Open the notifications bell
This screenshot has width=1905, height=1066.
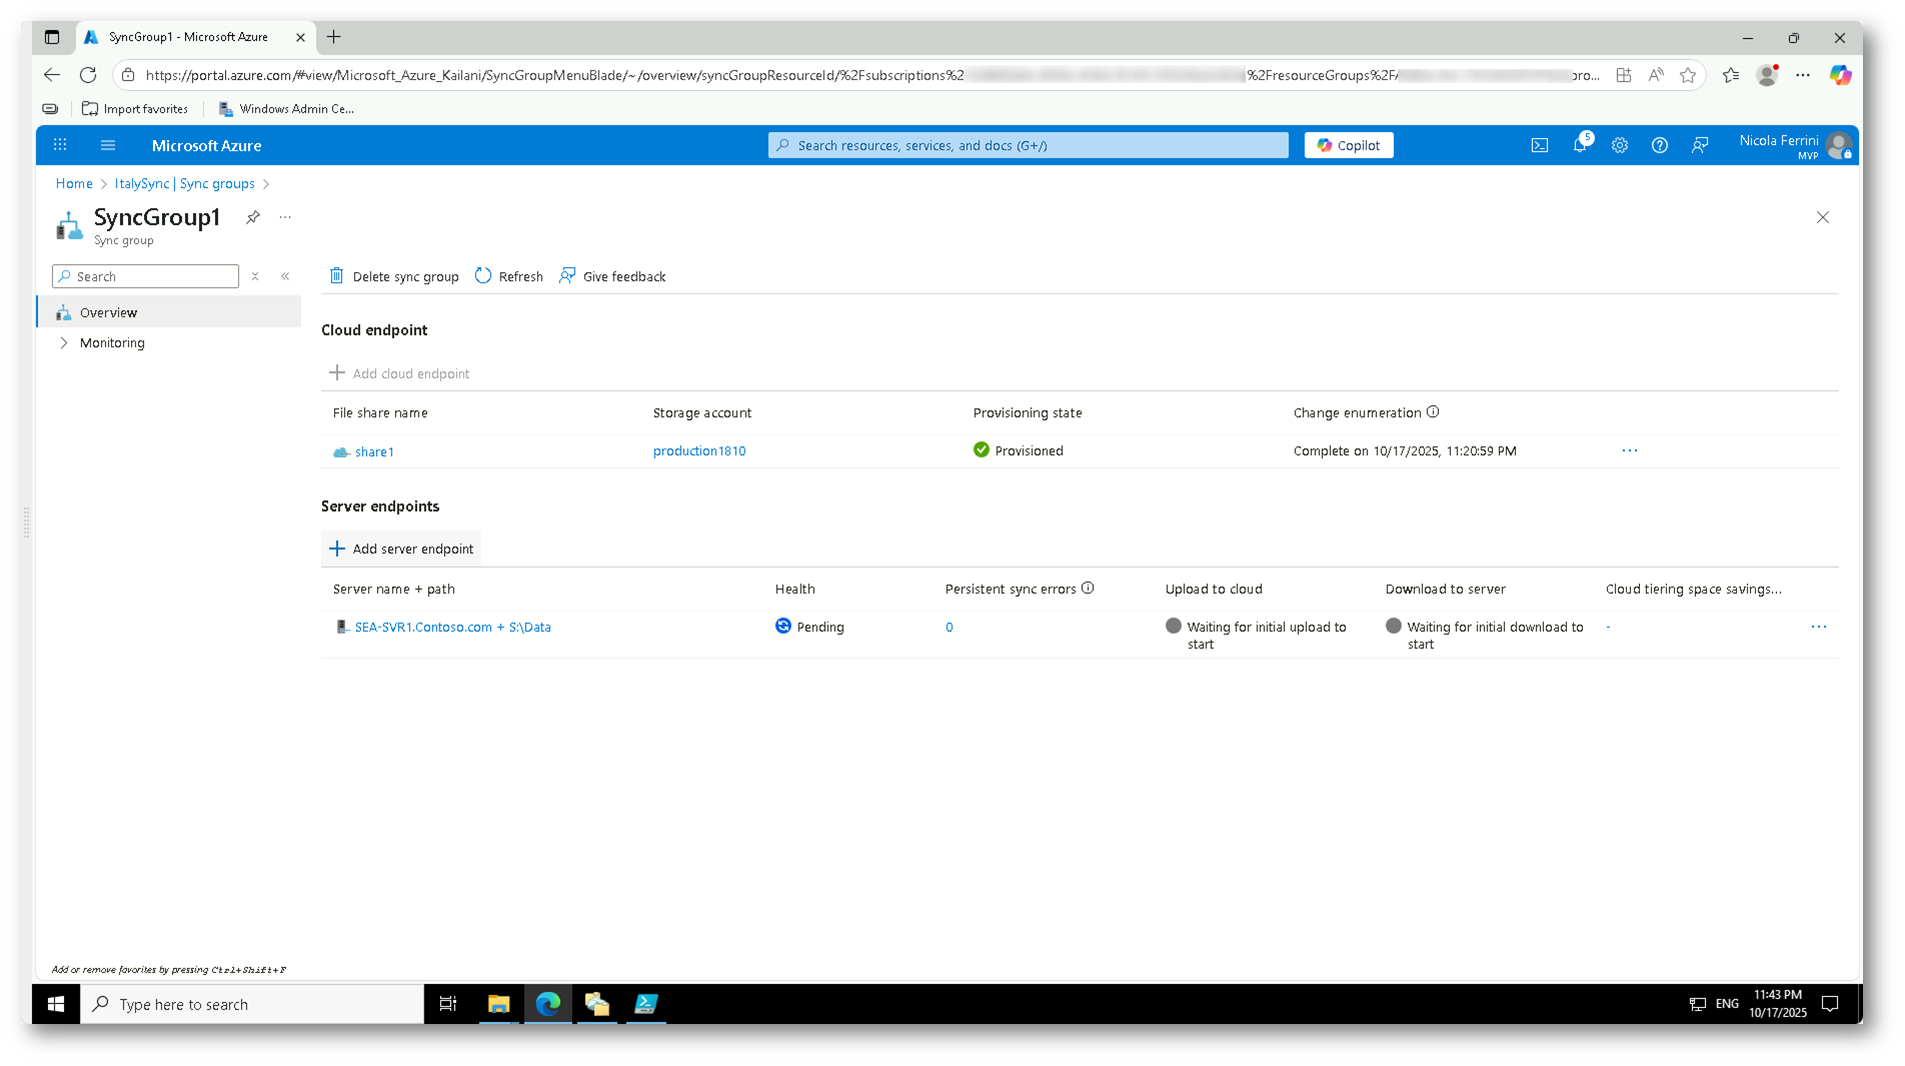(1580, 145)
